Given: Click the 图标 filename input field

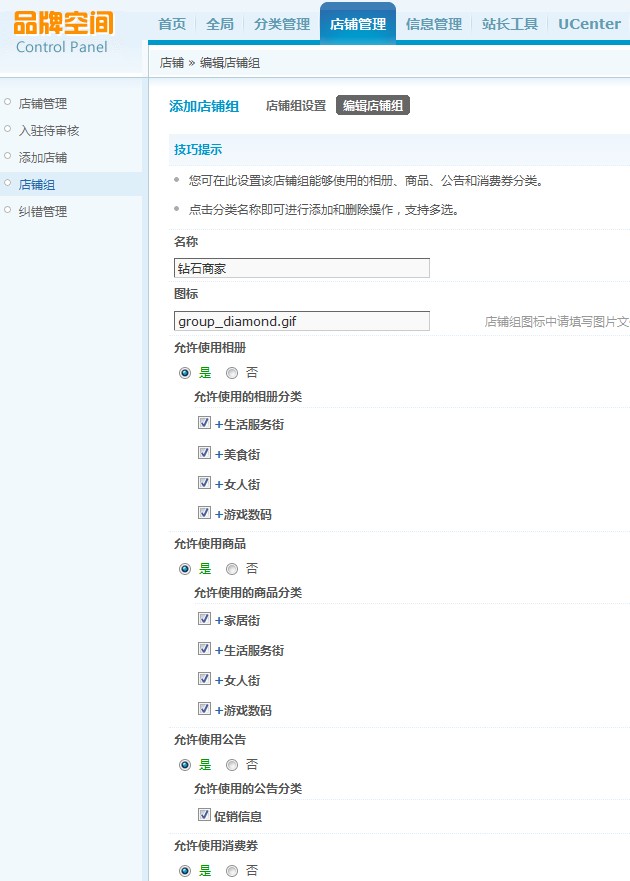Looking at the screenshot, I should 302,321.
